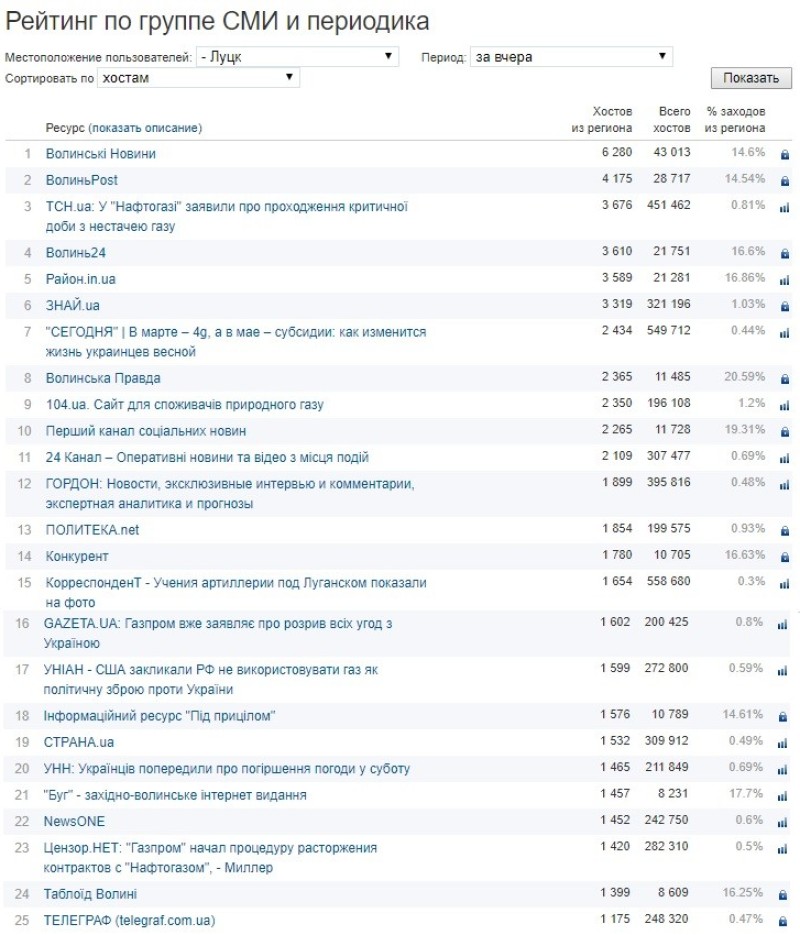Click the lock icon next to Конкурент

pyautogui.click(x=784, y=557)
